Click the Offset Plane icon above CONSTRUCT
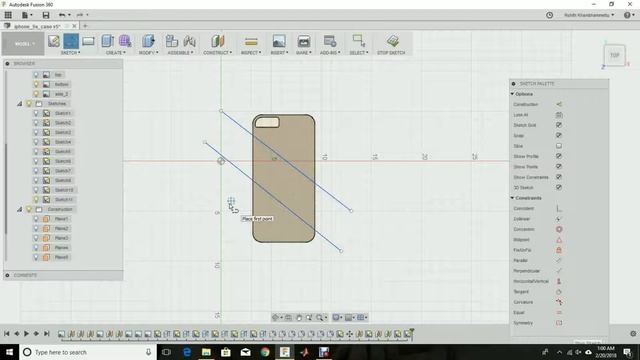Viewport: 640px width, 360px height. coord(218,41)
